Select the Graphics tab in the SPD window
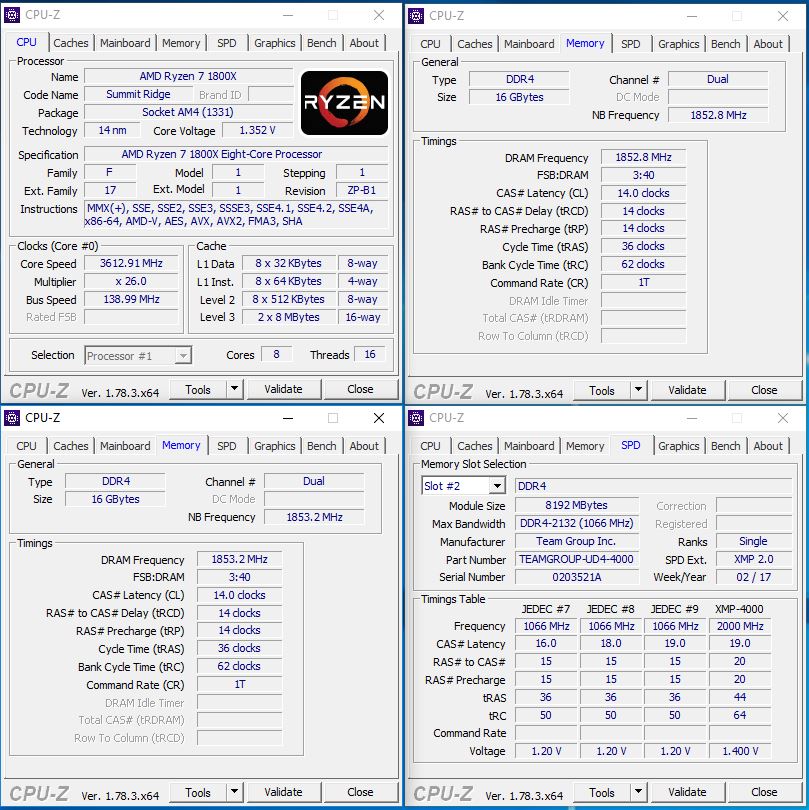 678,446
